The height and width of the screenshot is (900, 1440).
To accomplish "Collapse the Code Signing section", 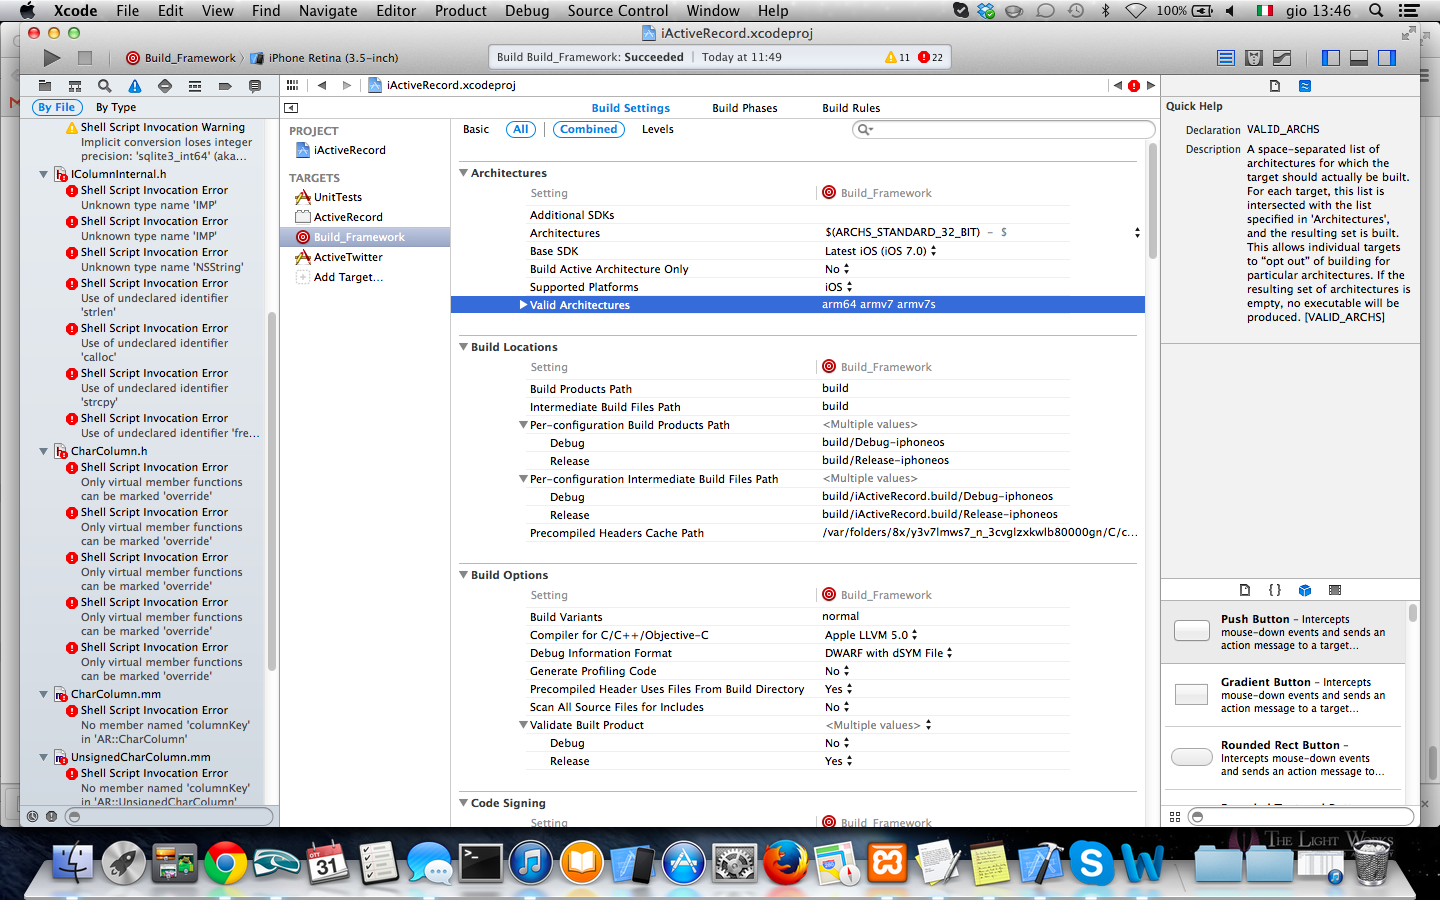I will pos(464,803).
